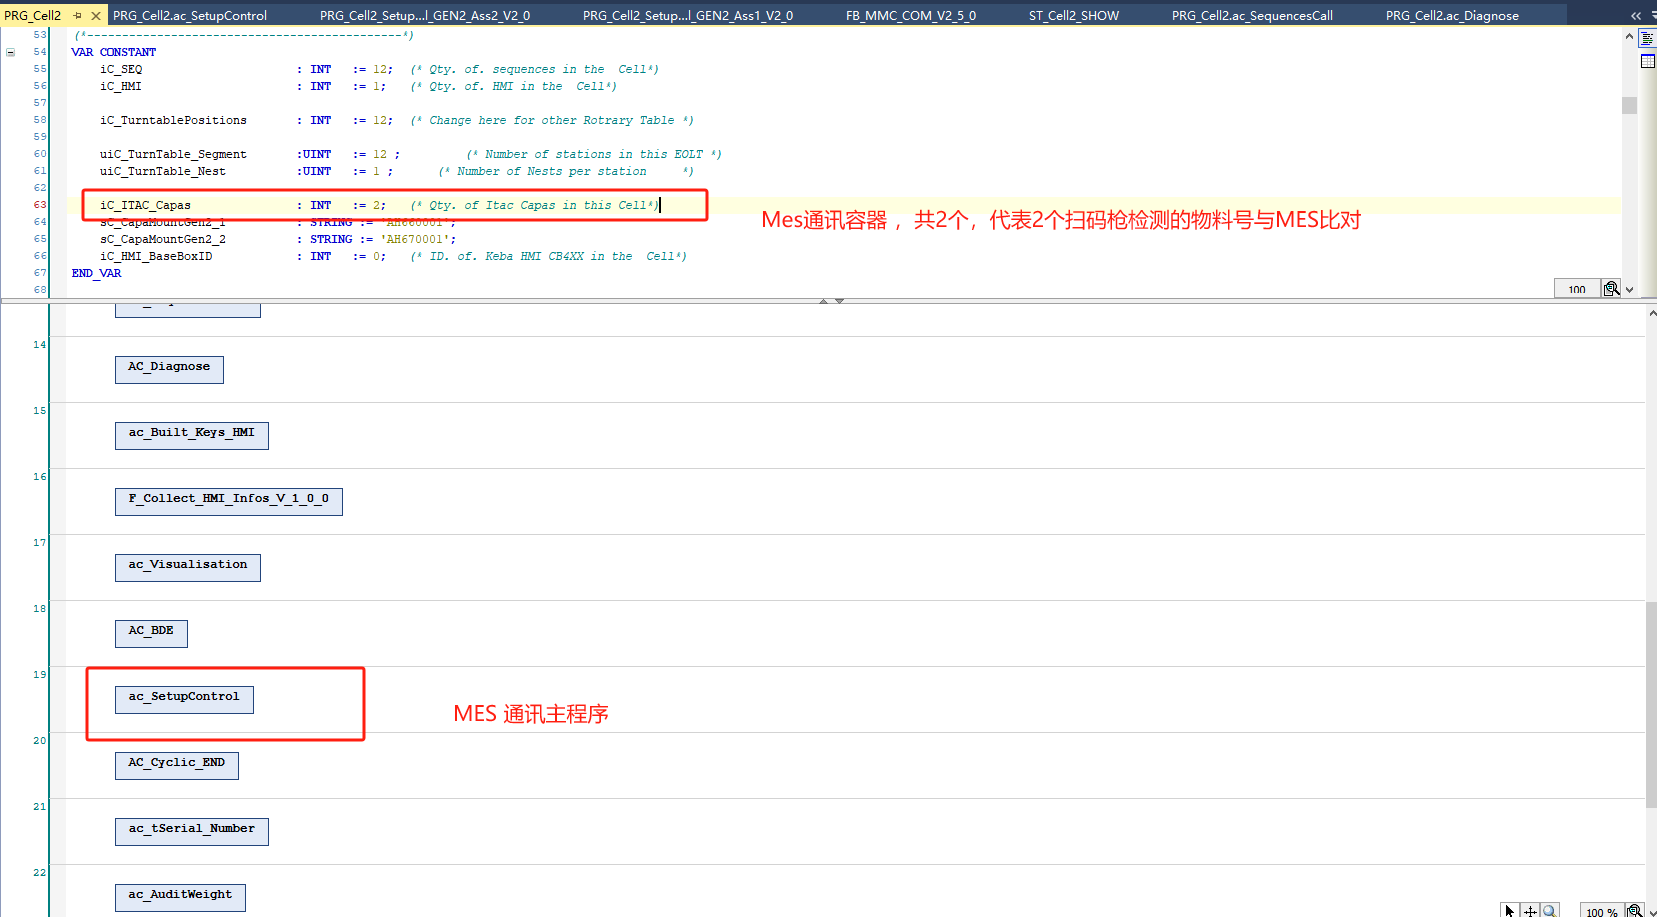Switch to tabular declaration view icon
The height and width of the screenshot is (917, 1657).
1648,61
